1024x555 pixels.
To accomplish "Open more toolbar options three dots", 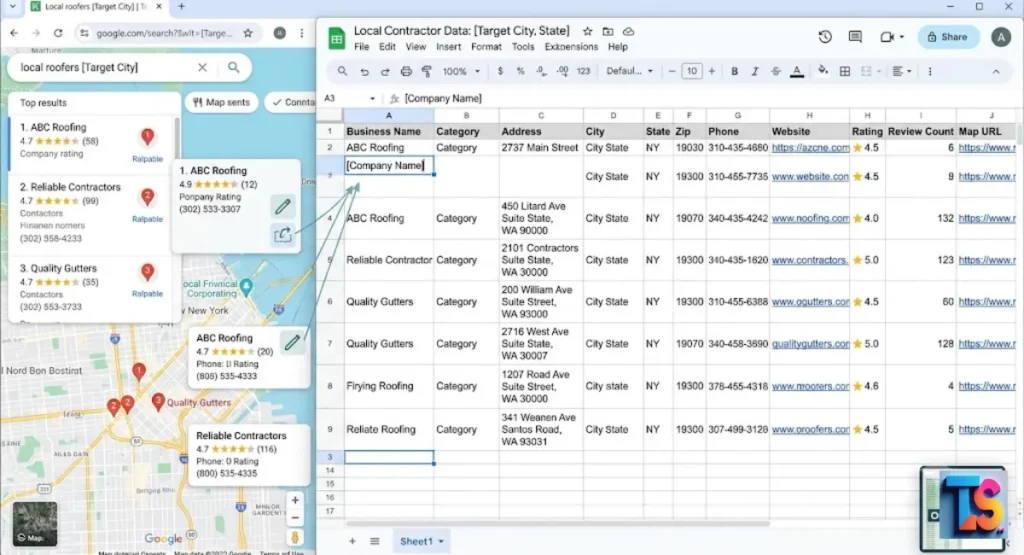I will [x=930, y=71].
